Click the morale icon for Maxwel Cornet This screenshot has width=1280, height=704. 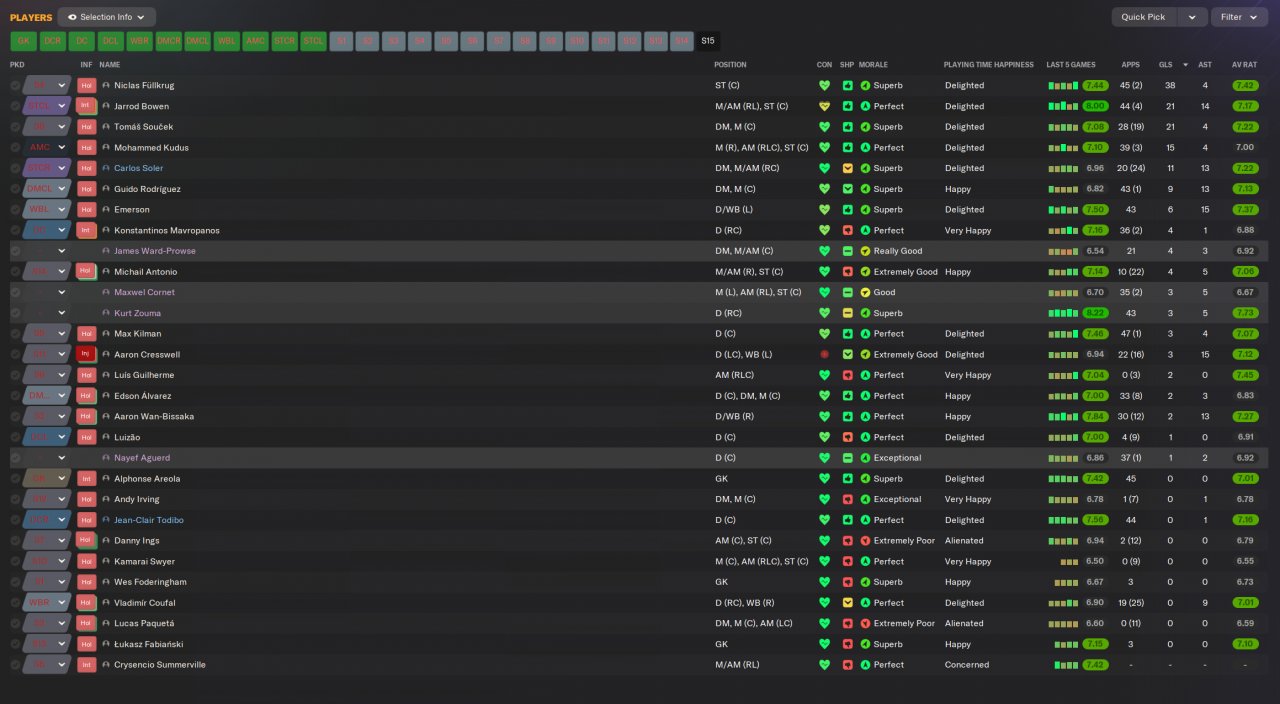[866, 292]
